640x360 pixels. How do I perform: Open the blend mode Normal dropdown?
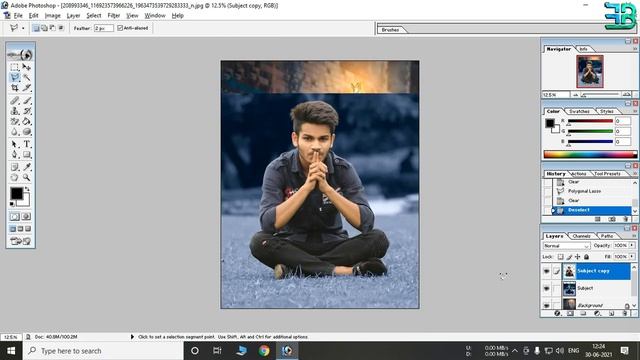click(567, 246)
